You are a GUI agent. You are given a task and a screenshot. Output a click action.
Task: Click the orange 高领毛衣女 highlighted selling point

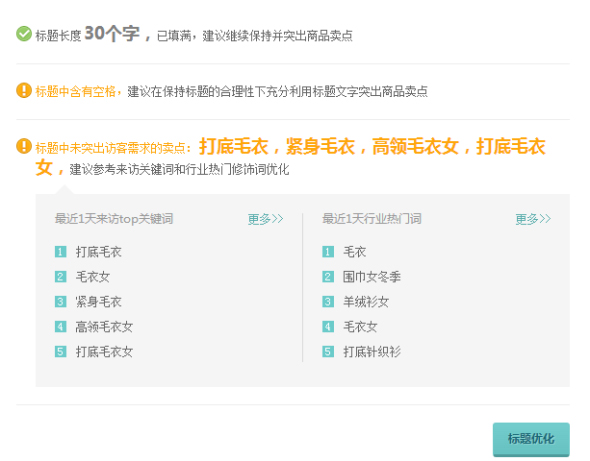coord(415,146)
